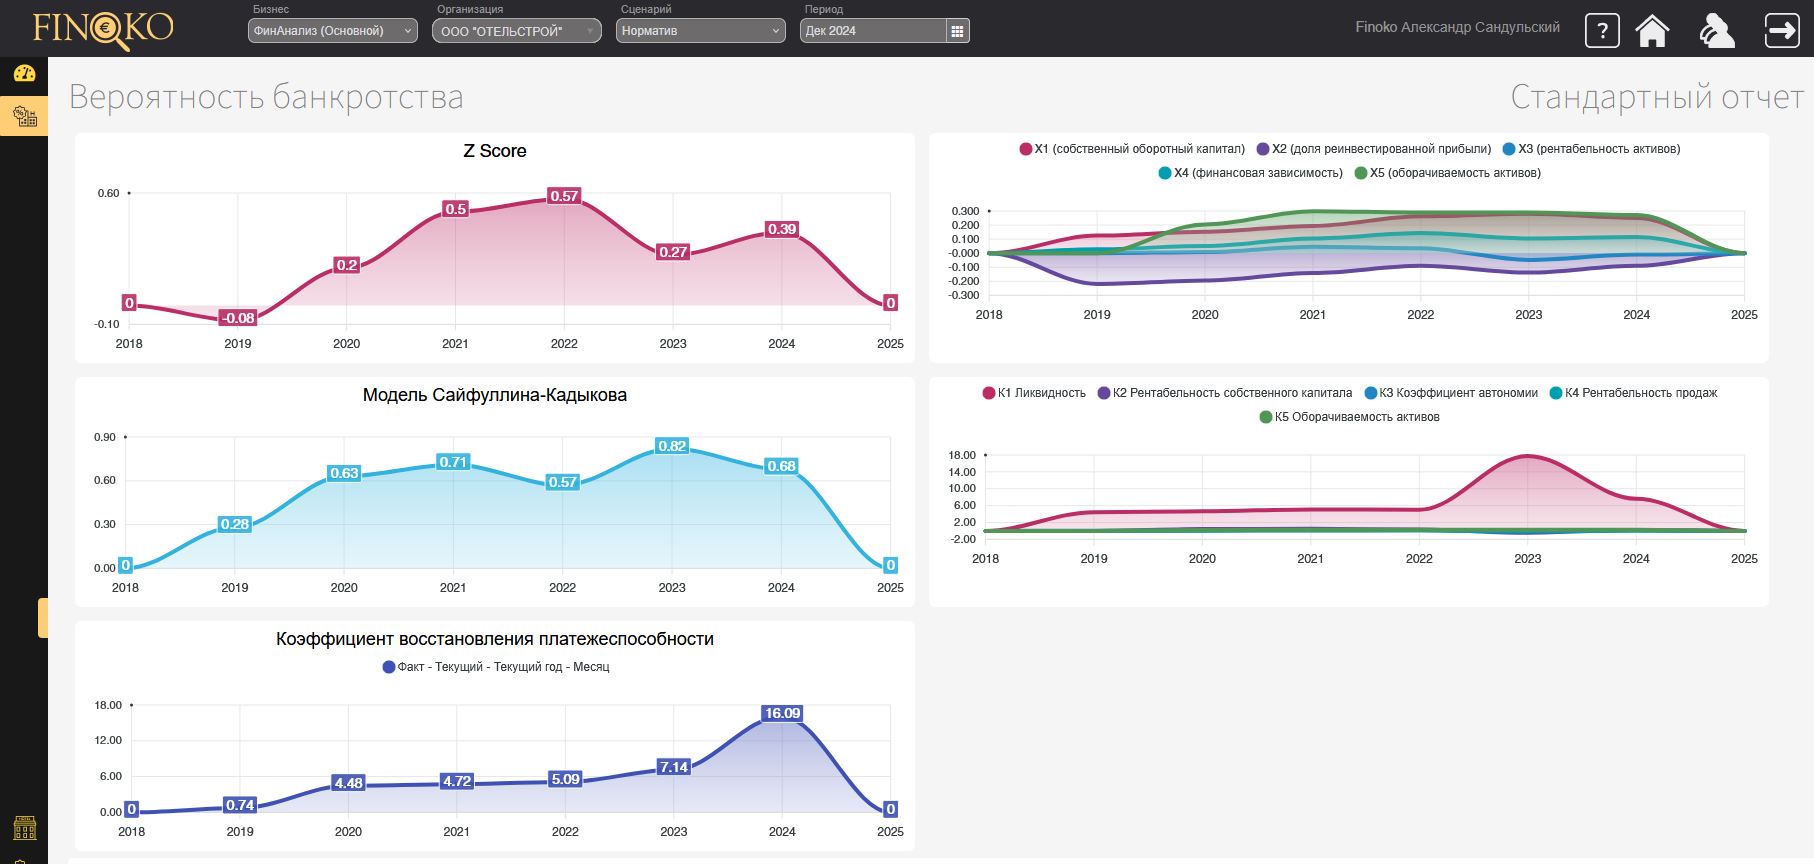Select the financial analysis sidebar icon
This screenshot has width=1814, height=864.
pos(24,116)
